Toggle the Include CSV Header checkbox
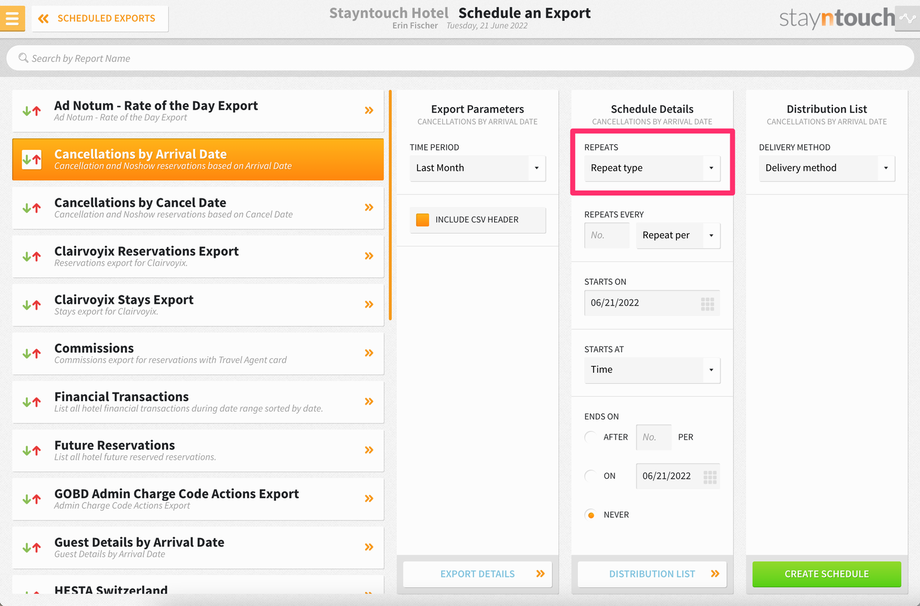 (422, 220)
